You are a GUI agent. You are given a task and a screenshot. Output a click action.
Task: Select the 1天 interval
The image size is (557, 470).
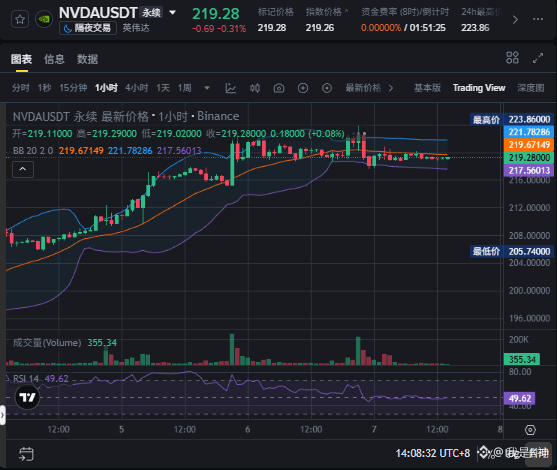[x=163, y=88]
